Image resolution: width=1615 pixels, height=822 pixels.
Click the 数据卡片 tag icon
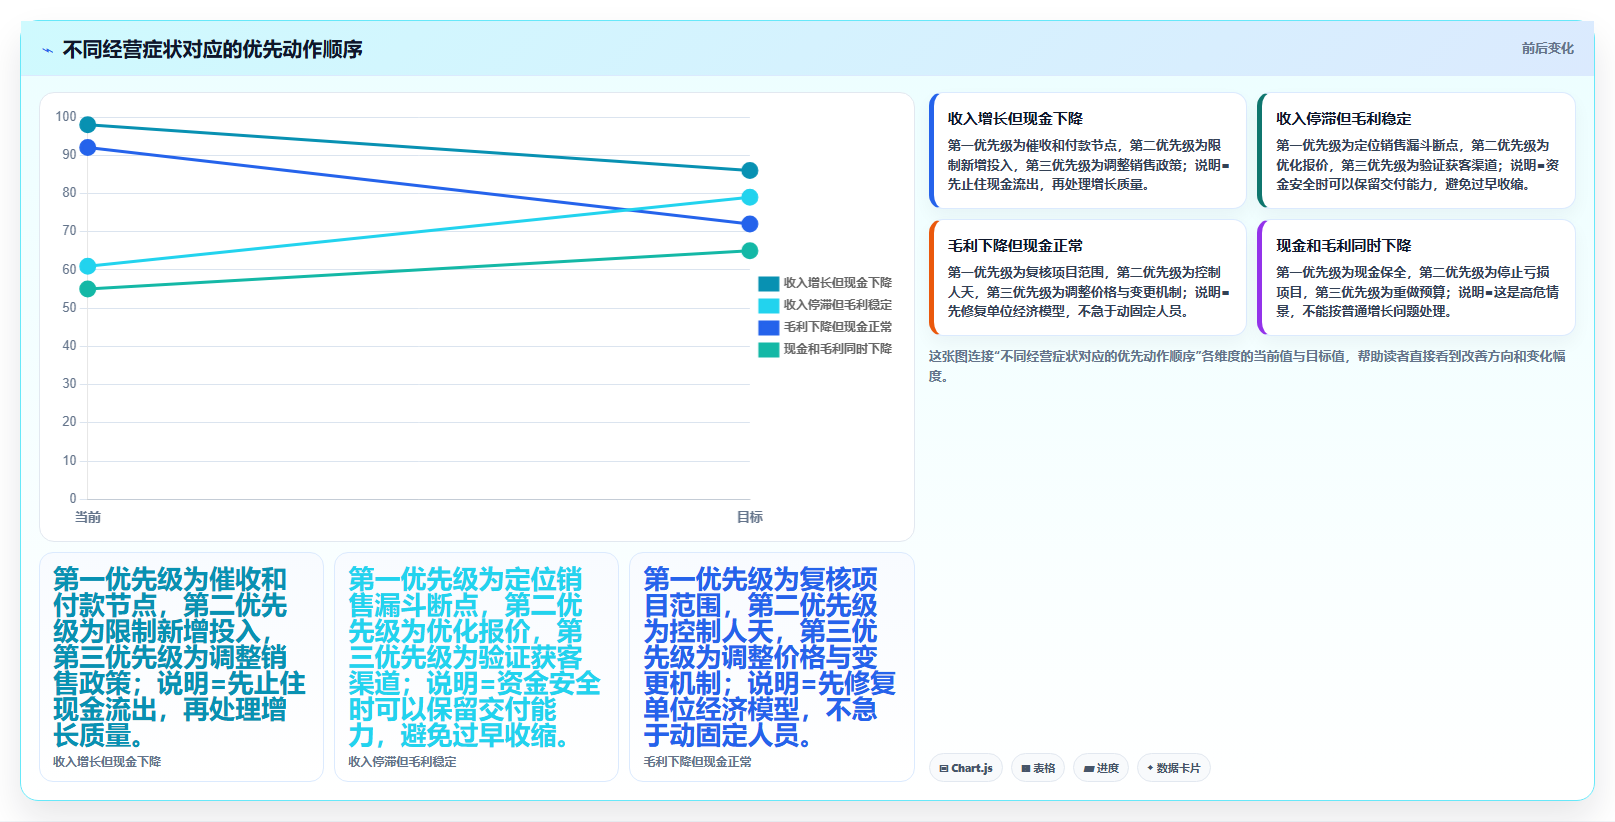[x=1151, y=768]
